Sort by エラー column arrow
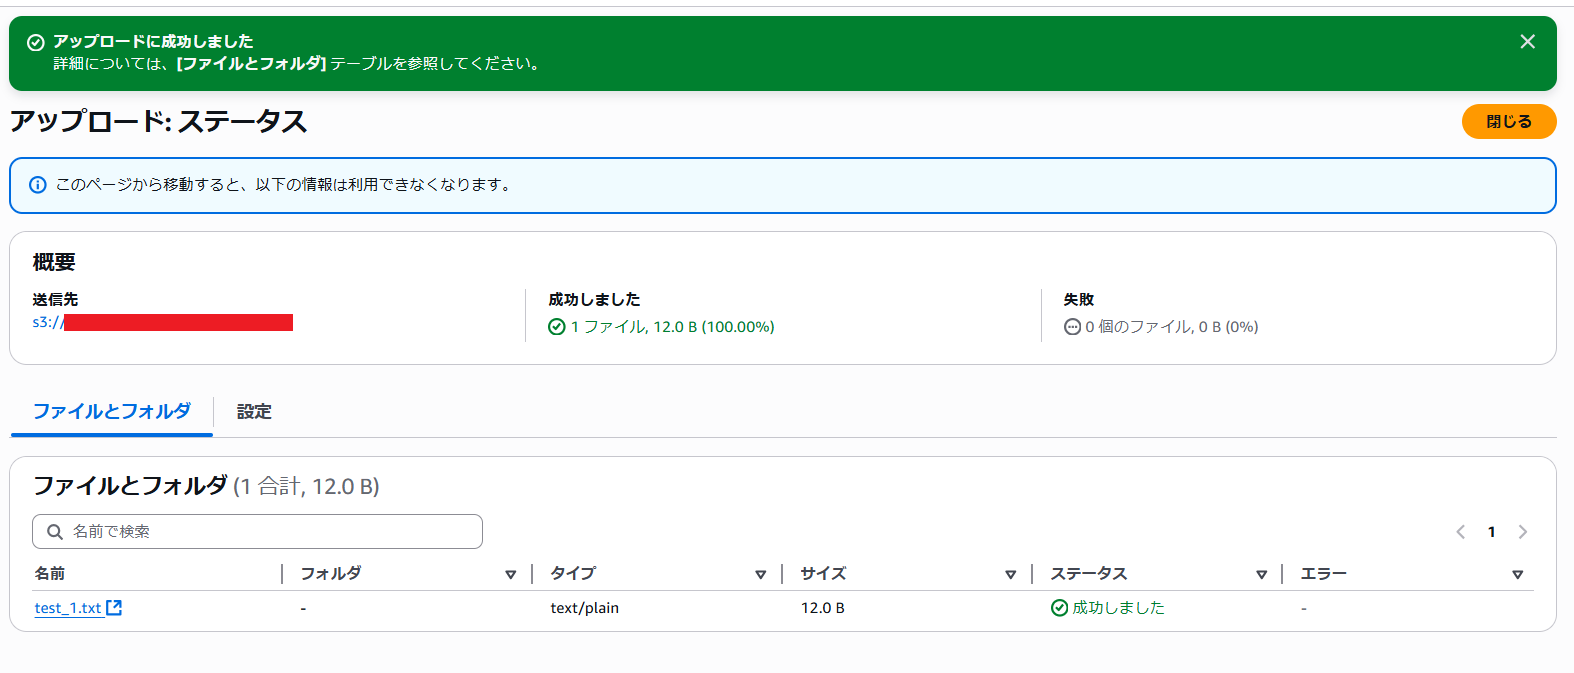Screen dimensions: 1574x673 pyautogui.click(x=1517, y=574)
